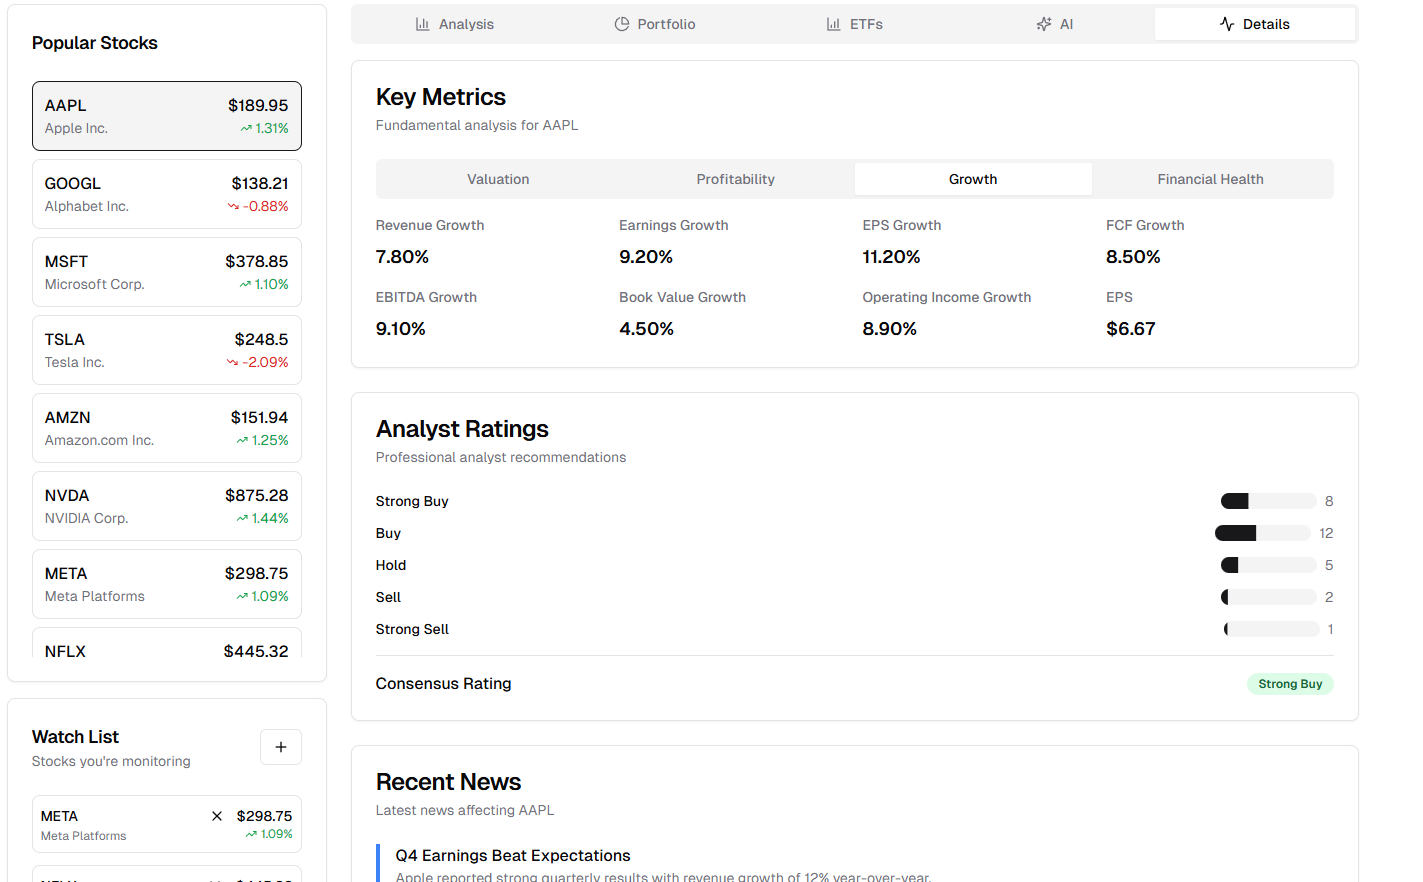Click the Consensus Rating label

pyautogui.click(x=443, y=684)
